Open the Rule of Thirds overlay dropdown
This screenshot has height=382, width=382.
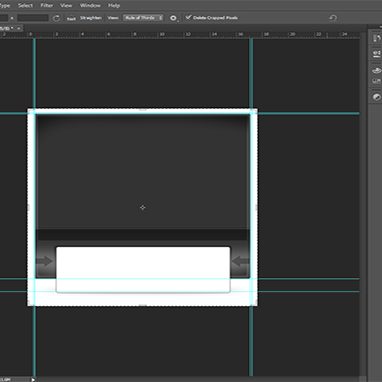coord(143,18)
